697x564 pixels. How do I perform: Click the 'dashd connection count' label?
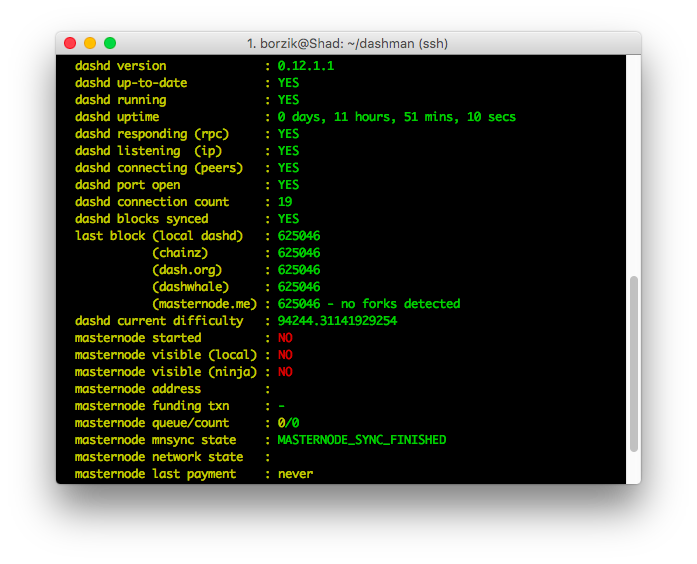[152, 202]
